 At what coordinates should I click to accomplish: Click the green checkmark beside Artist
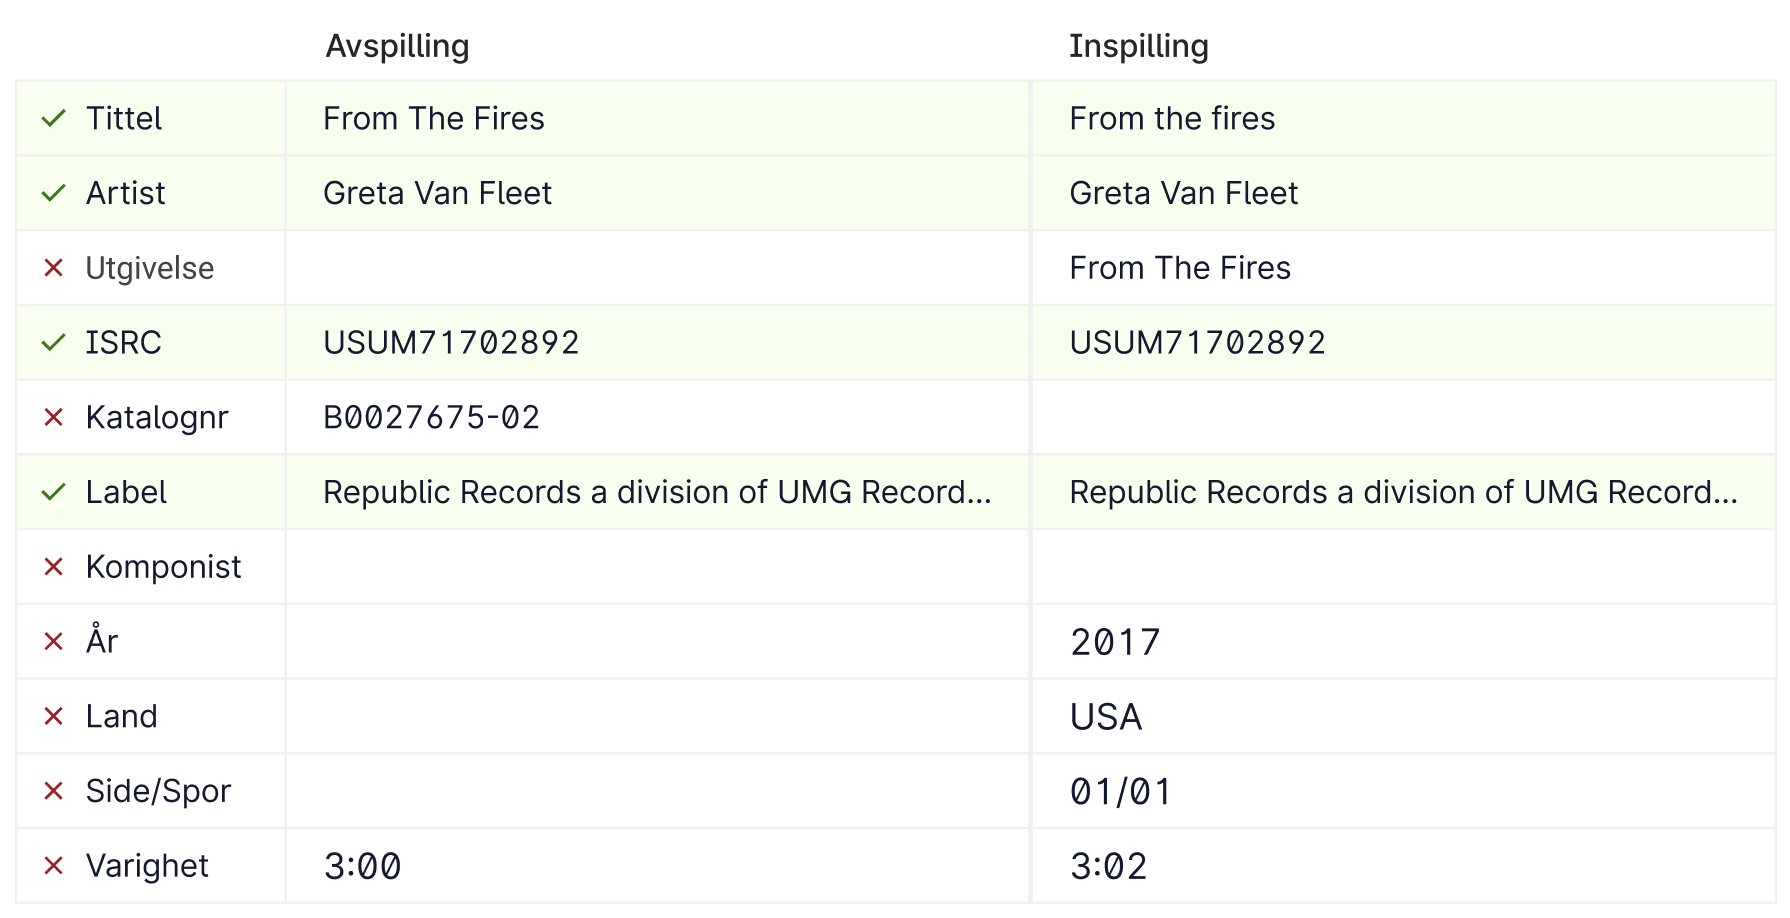click(x=54, y=193)
